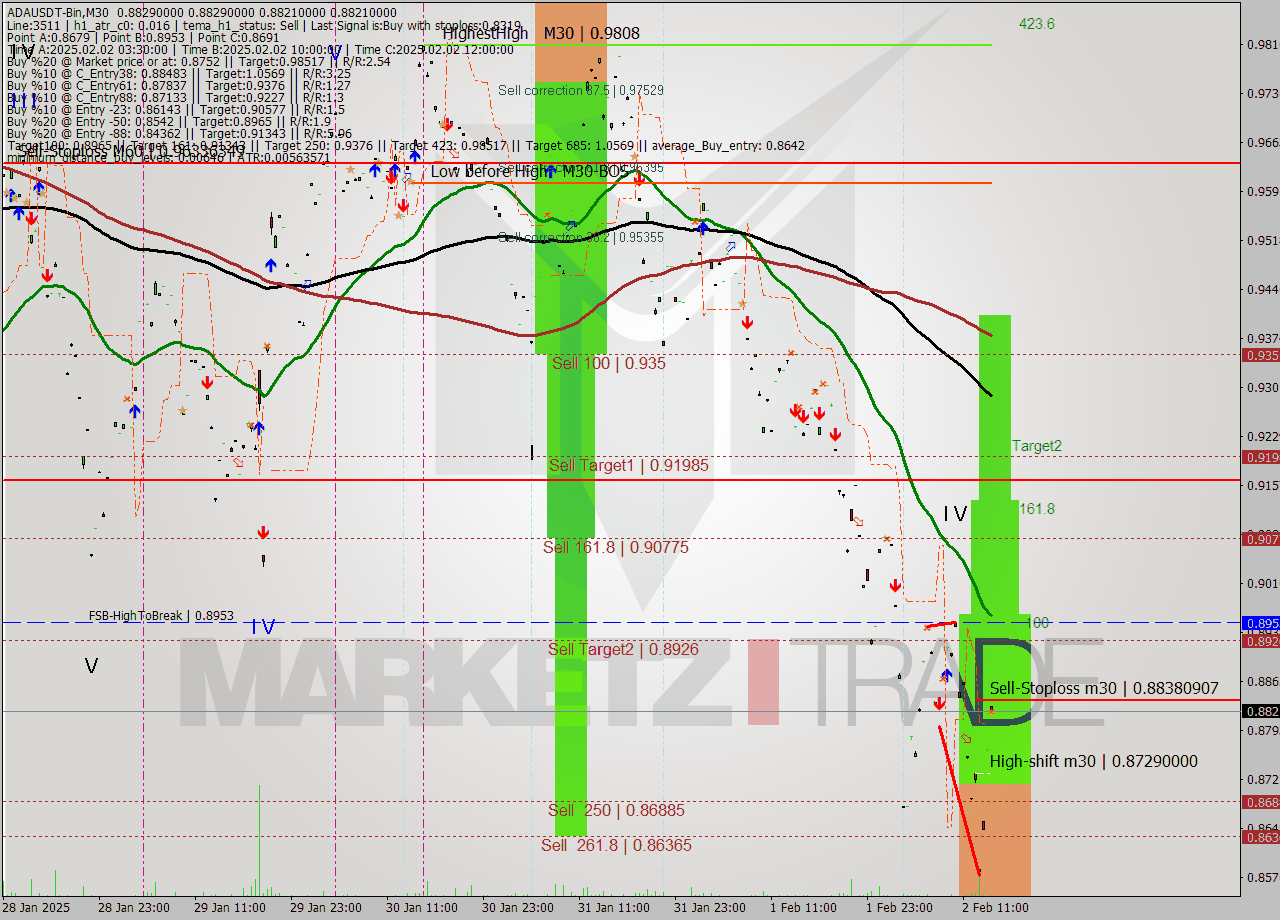Click the red sell arrow below the Sell 161.8 label
The height and width of the screenshot is (920, 1280).
[x=895, y=585]
